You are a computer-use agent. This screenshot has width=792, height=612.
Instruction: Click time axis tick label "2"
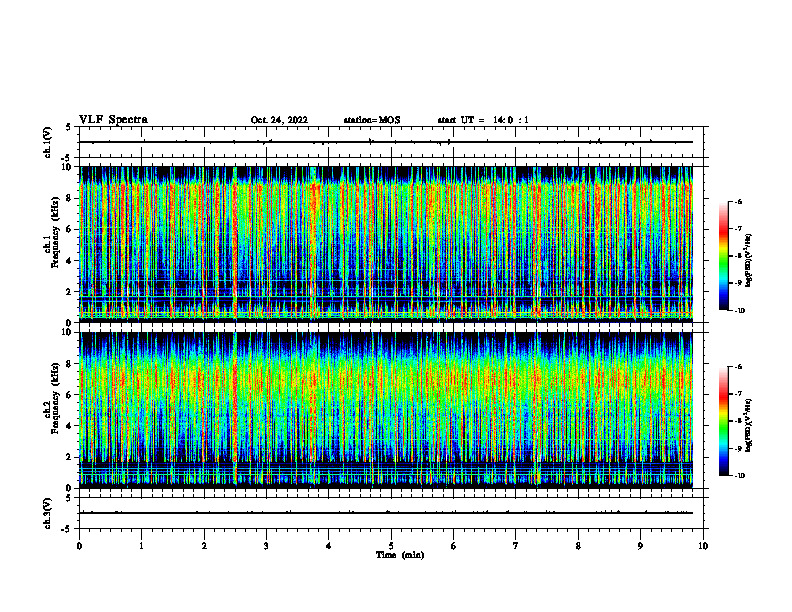(204, 546)
